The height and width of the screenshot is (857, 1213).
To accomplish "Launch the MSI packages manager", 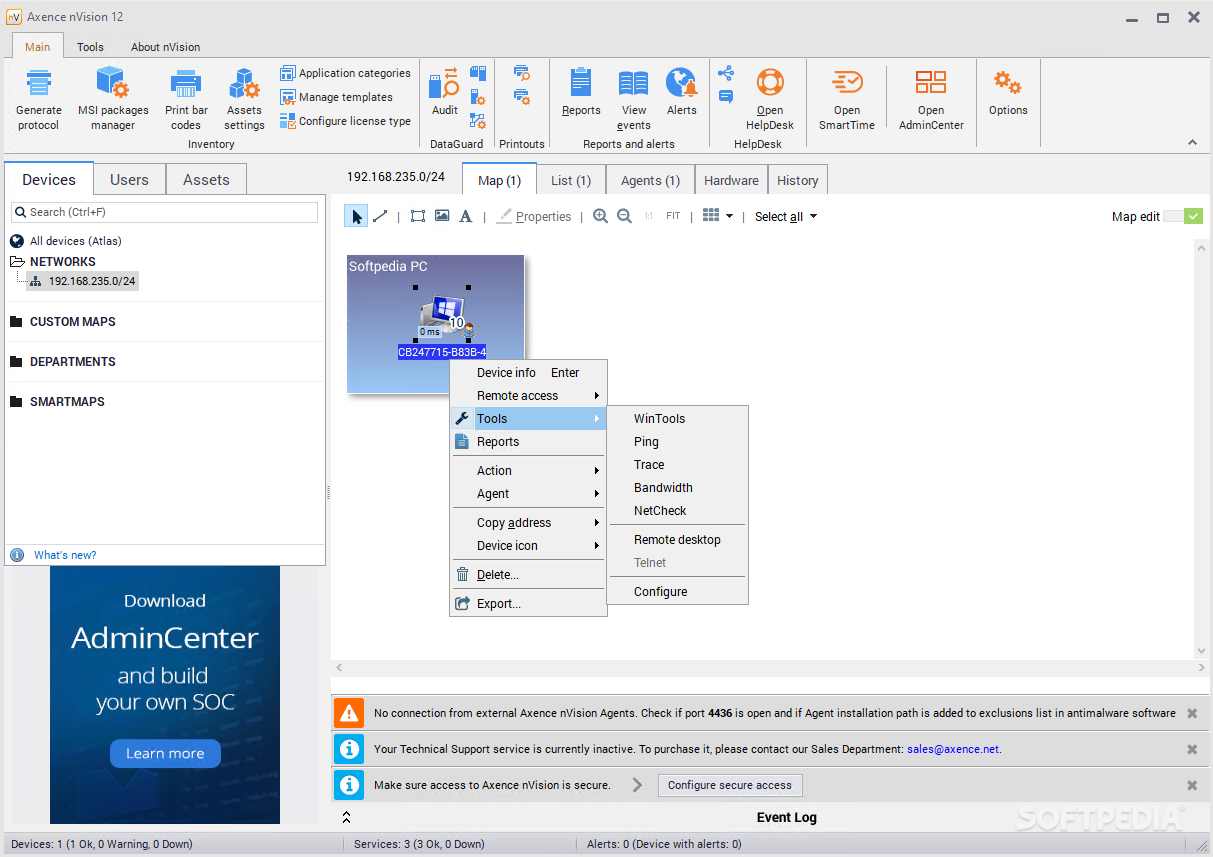I will 113,99.
